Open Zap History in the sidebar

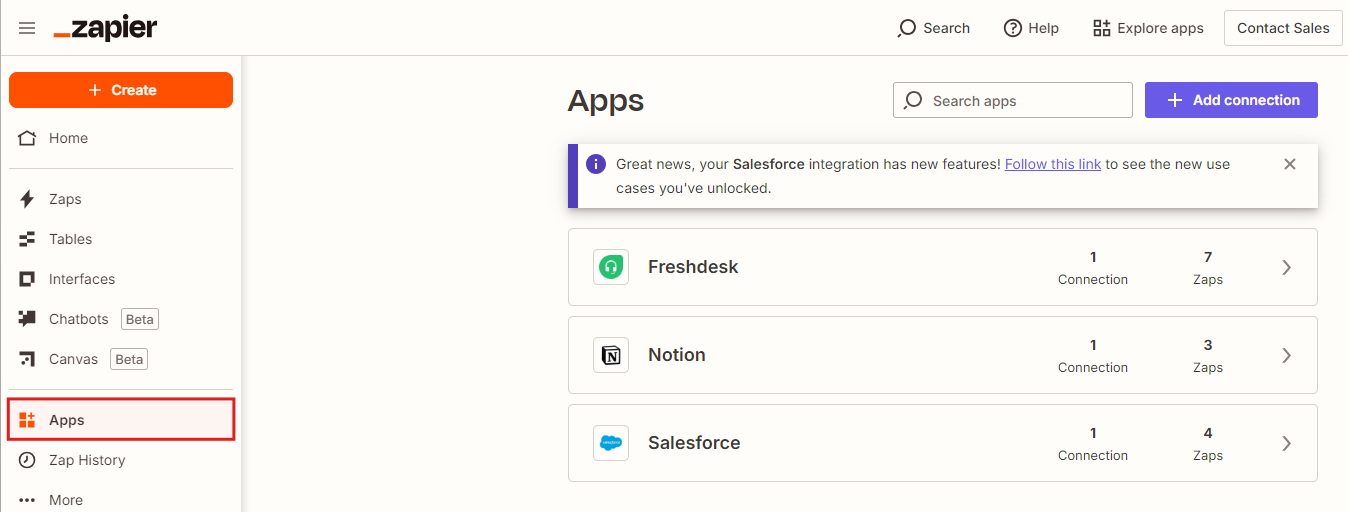tap(121, 460)
